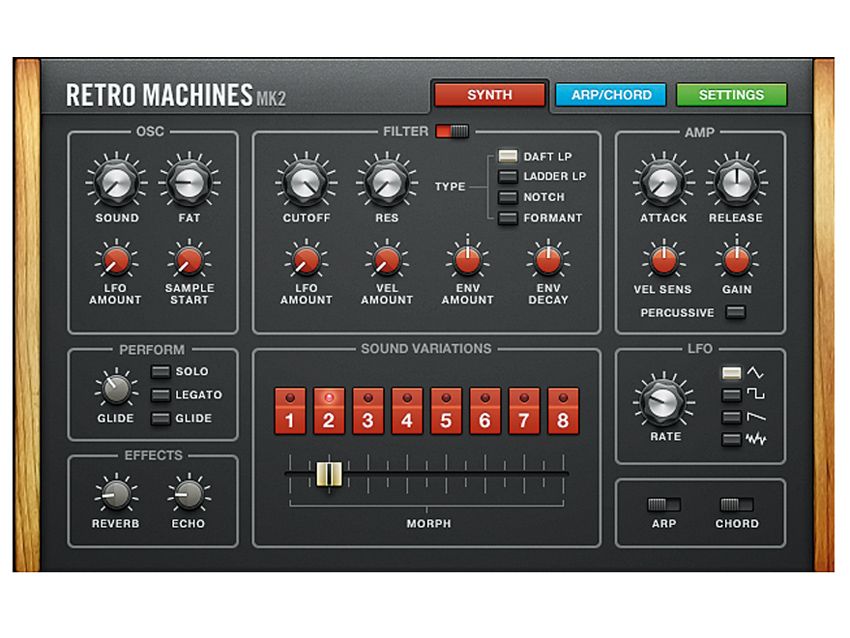Select the square LFO waveform
Viewport: 850px width, 638px height.
click(732, 395)
